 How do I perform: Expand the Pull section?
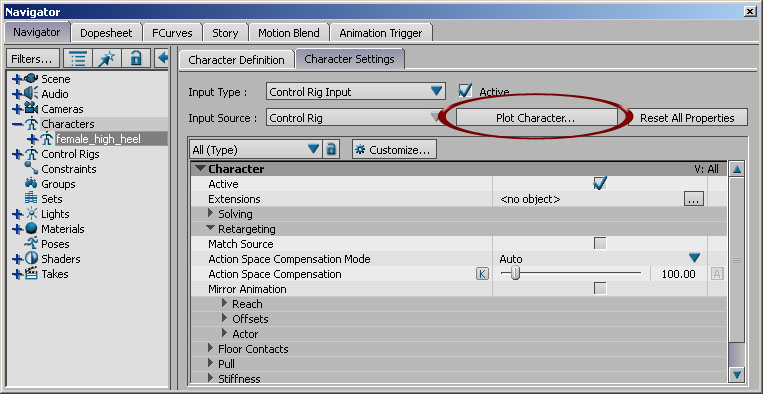pyautogui.click(x=210, y=363)
